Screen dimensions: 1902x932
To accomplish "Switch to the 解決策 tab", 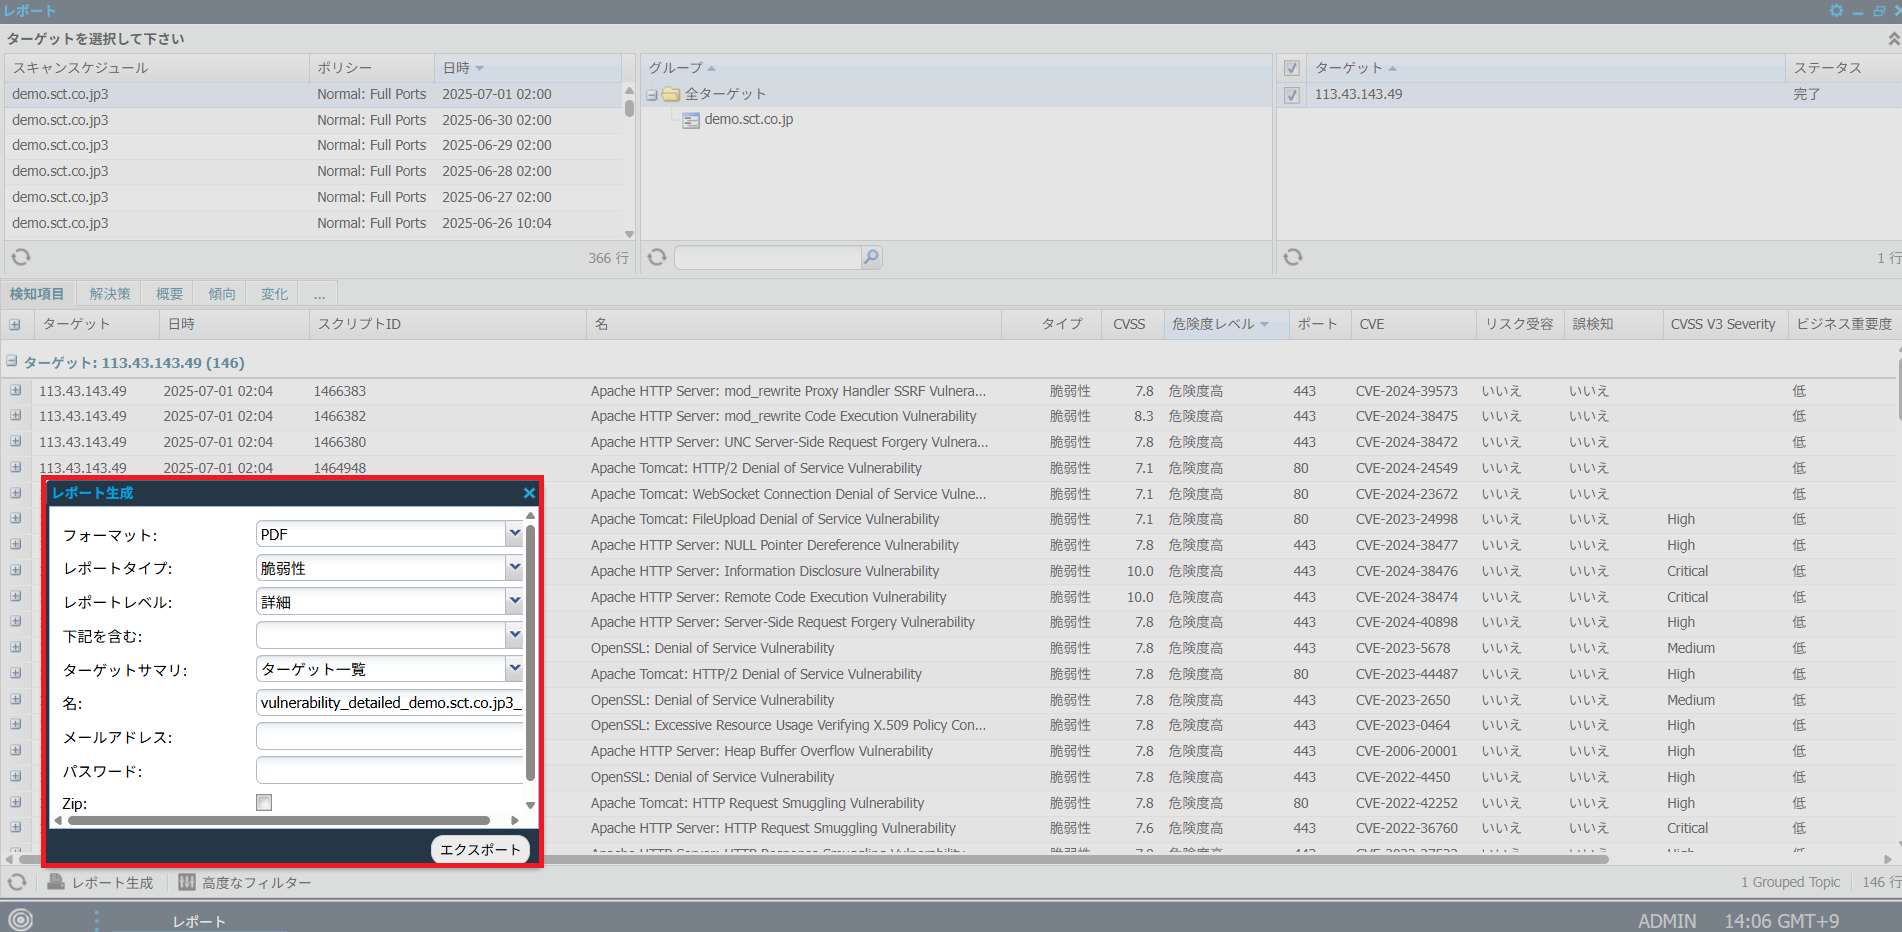I will click(x=110, y=294).
